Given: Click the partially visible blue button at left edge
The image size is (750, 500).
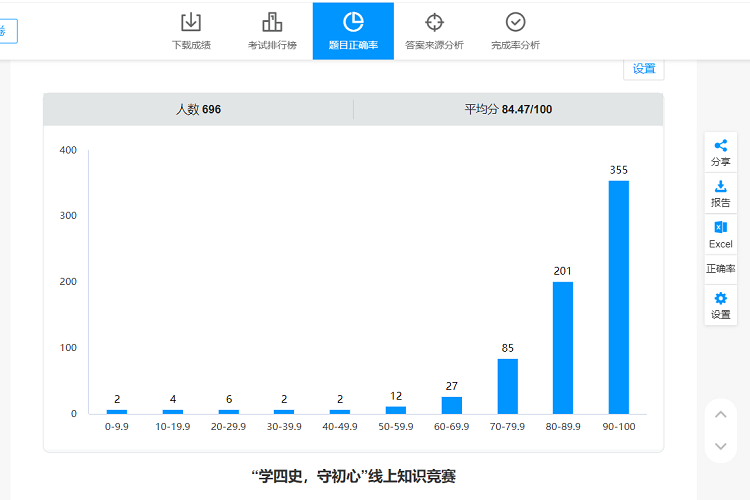Looking at the screenshot, I should click(x=8, y=31).
